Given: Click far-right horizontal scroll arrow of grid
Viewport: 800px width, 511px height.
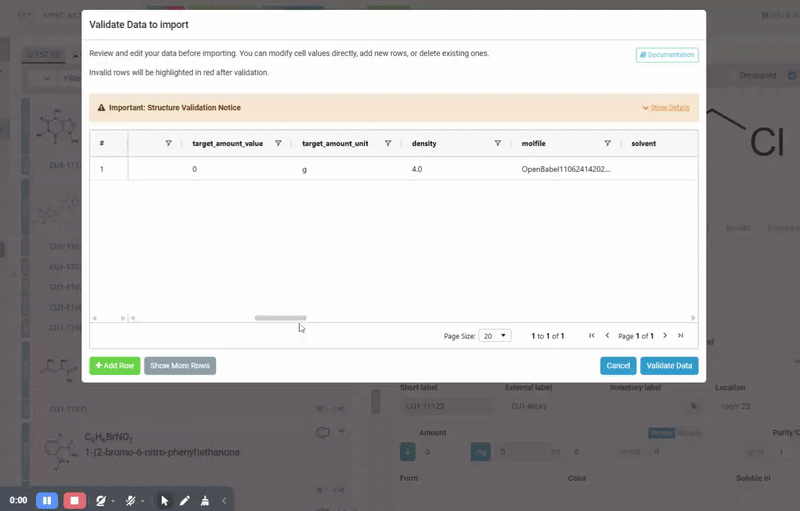Looking at the screenshot, I should tap(693, 318).
